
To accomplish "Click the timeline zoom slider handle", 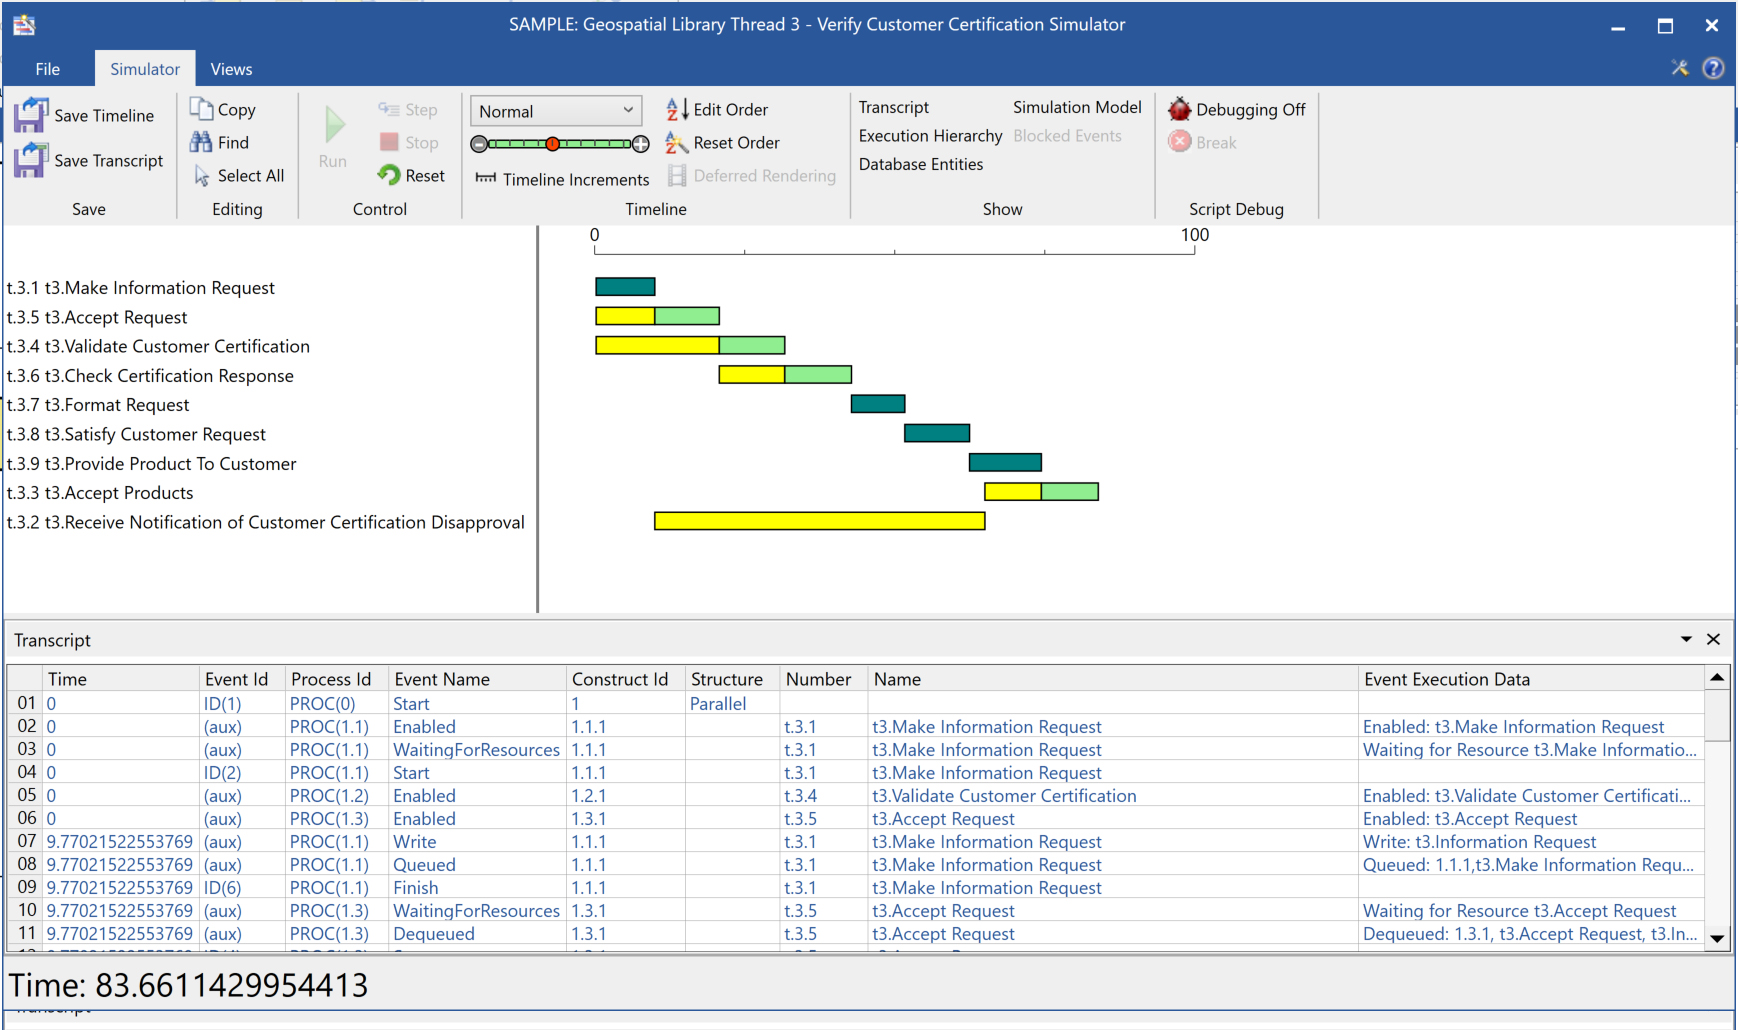I will (x=552, y=144).
